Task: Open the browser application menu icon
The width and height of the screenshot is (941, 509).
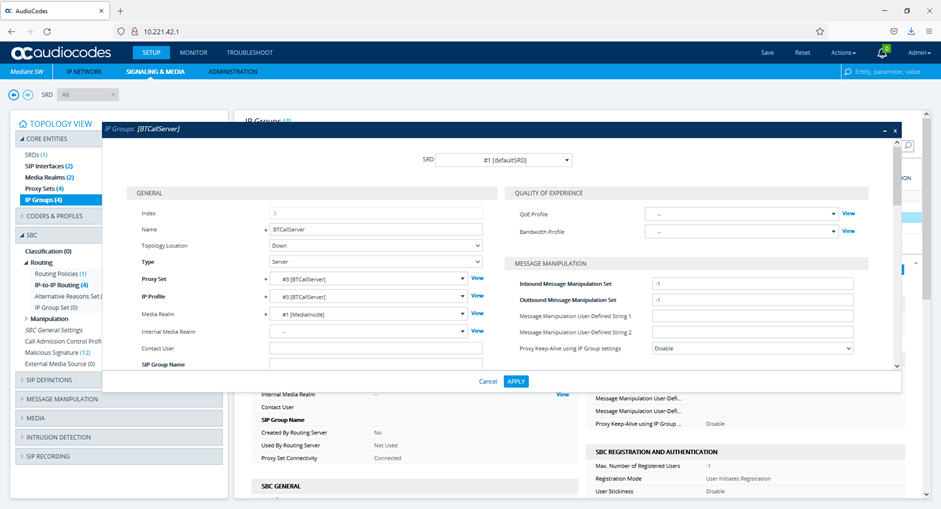Action: click(928, 32)
